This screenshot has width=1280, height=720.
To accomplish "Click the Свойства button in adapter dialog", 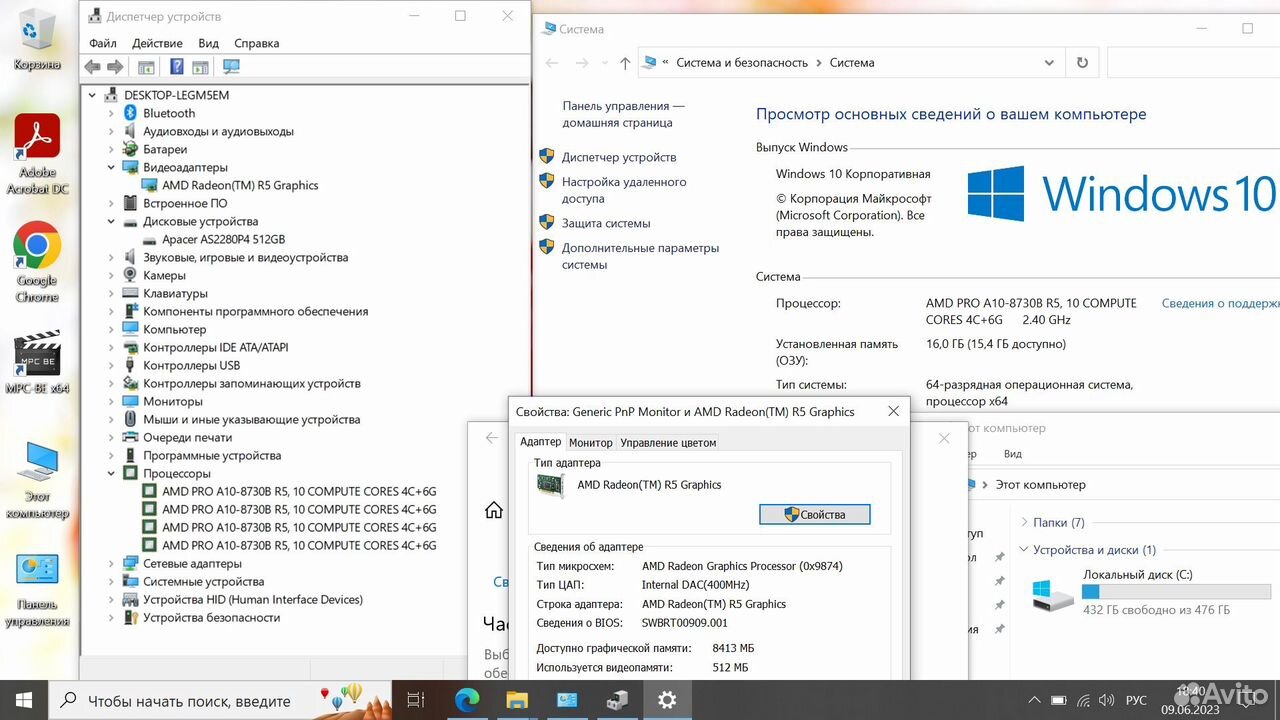I will pyautogui.click(x=815, y=514).
